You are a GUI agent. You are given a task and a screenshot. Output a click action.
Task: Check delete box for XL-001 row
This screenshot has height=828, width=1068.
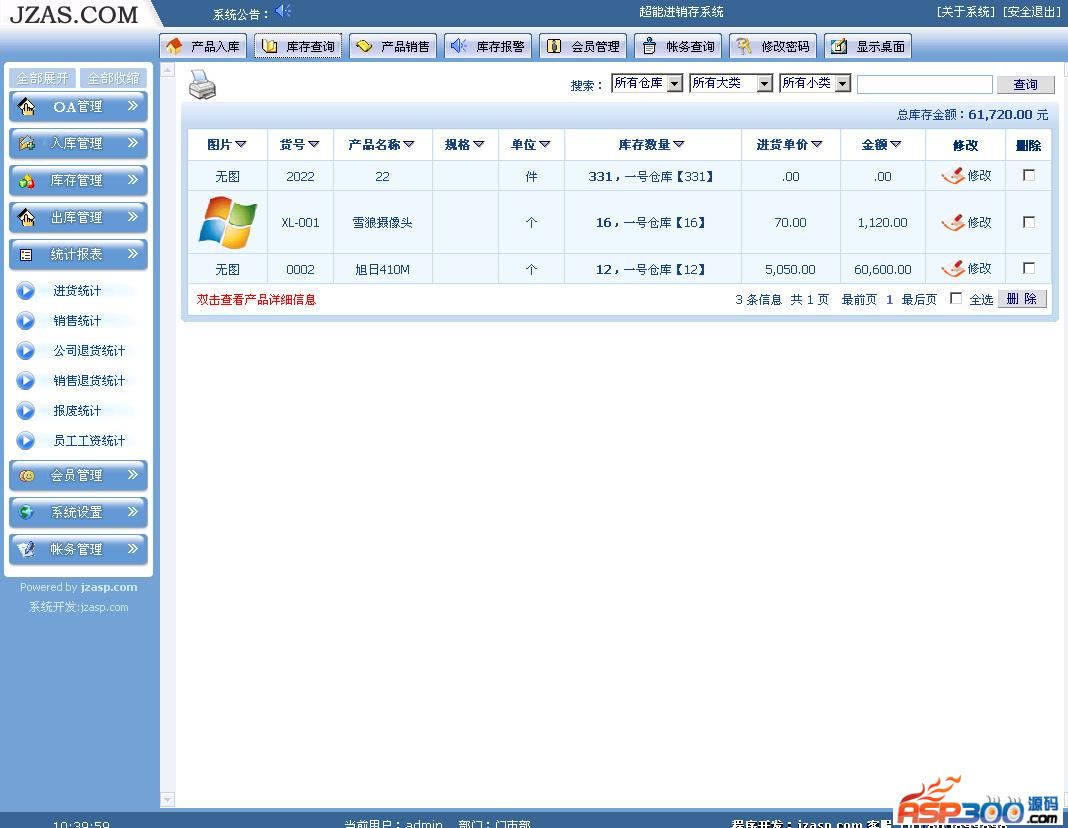[x=1028, y=222]
